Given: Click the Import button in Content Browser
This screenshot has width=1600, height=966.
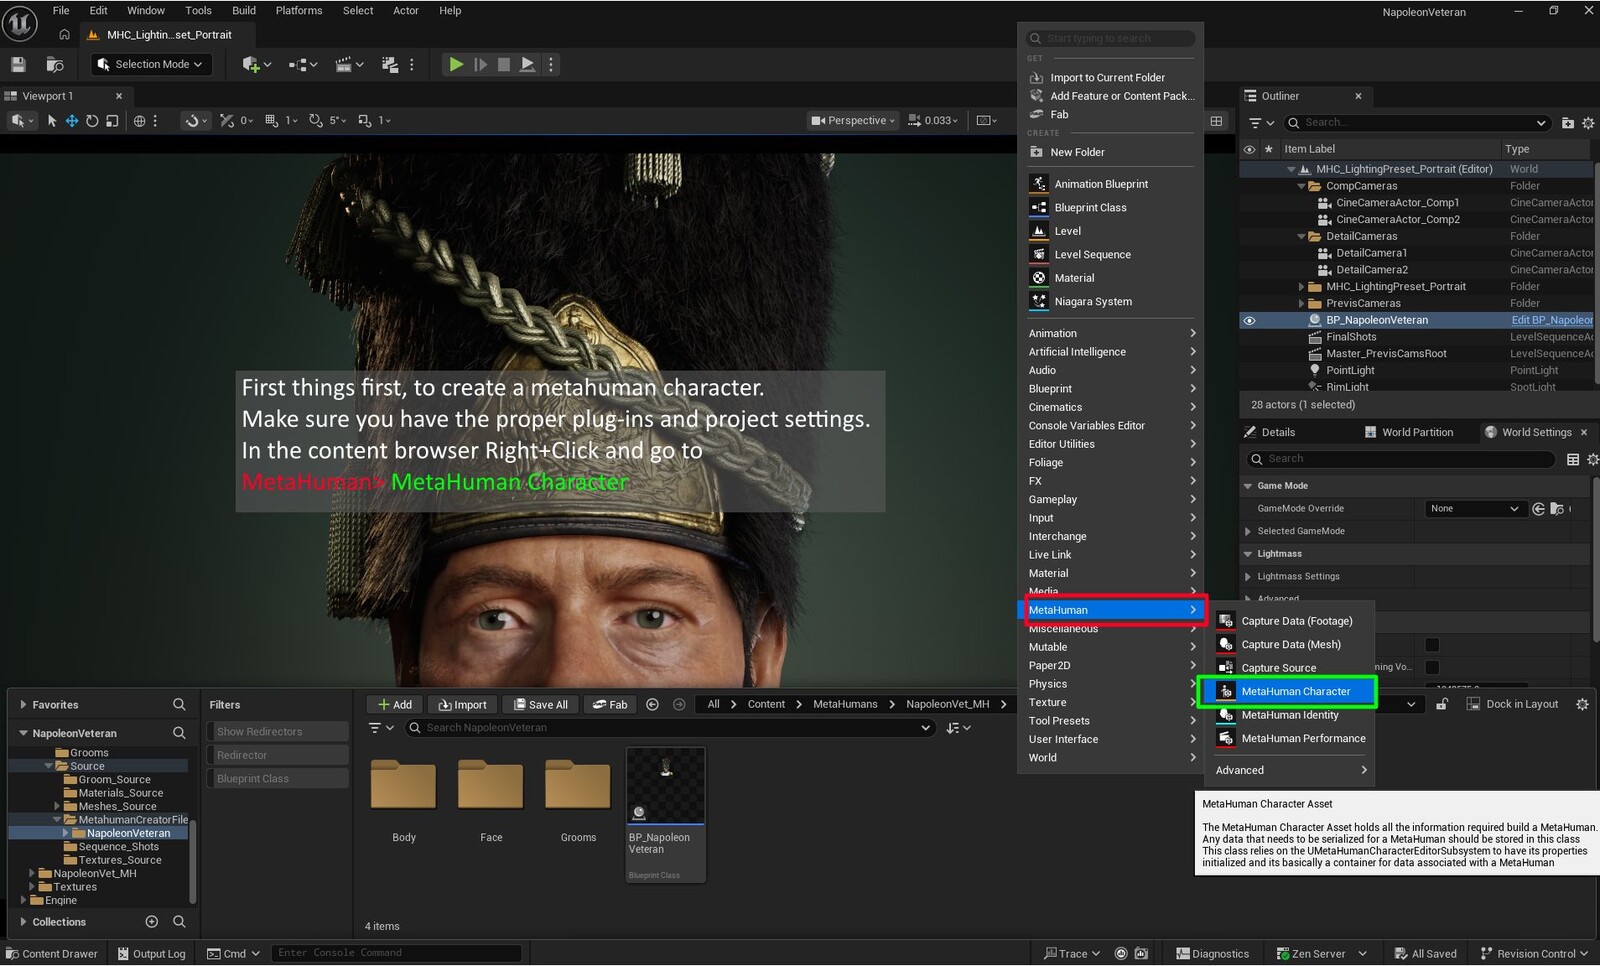Looking at the screenshot, I should tap(463, 705).
